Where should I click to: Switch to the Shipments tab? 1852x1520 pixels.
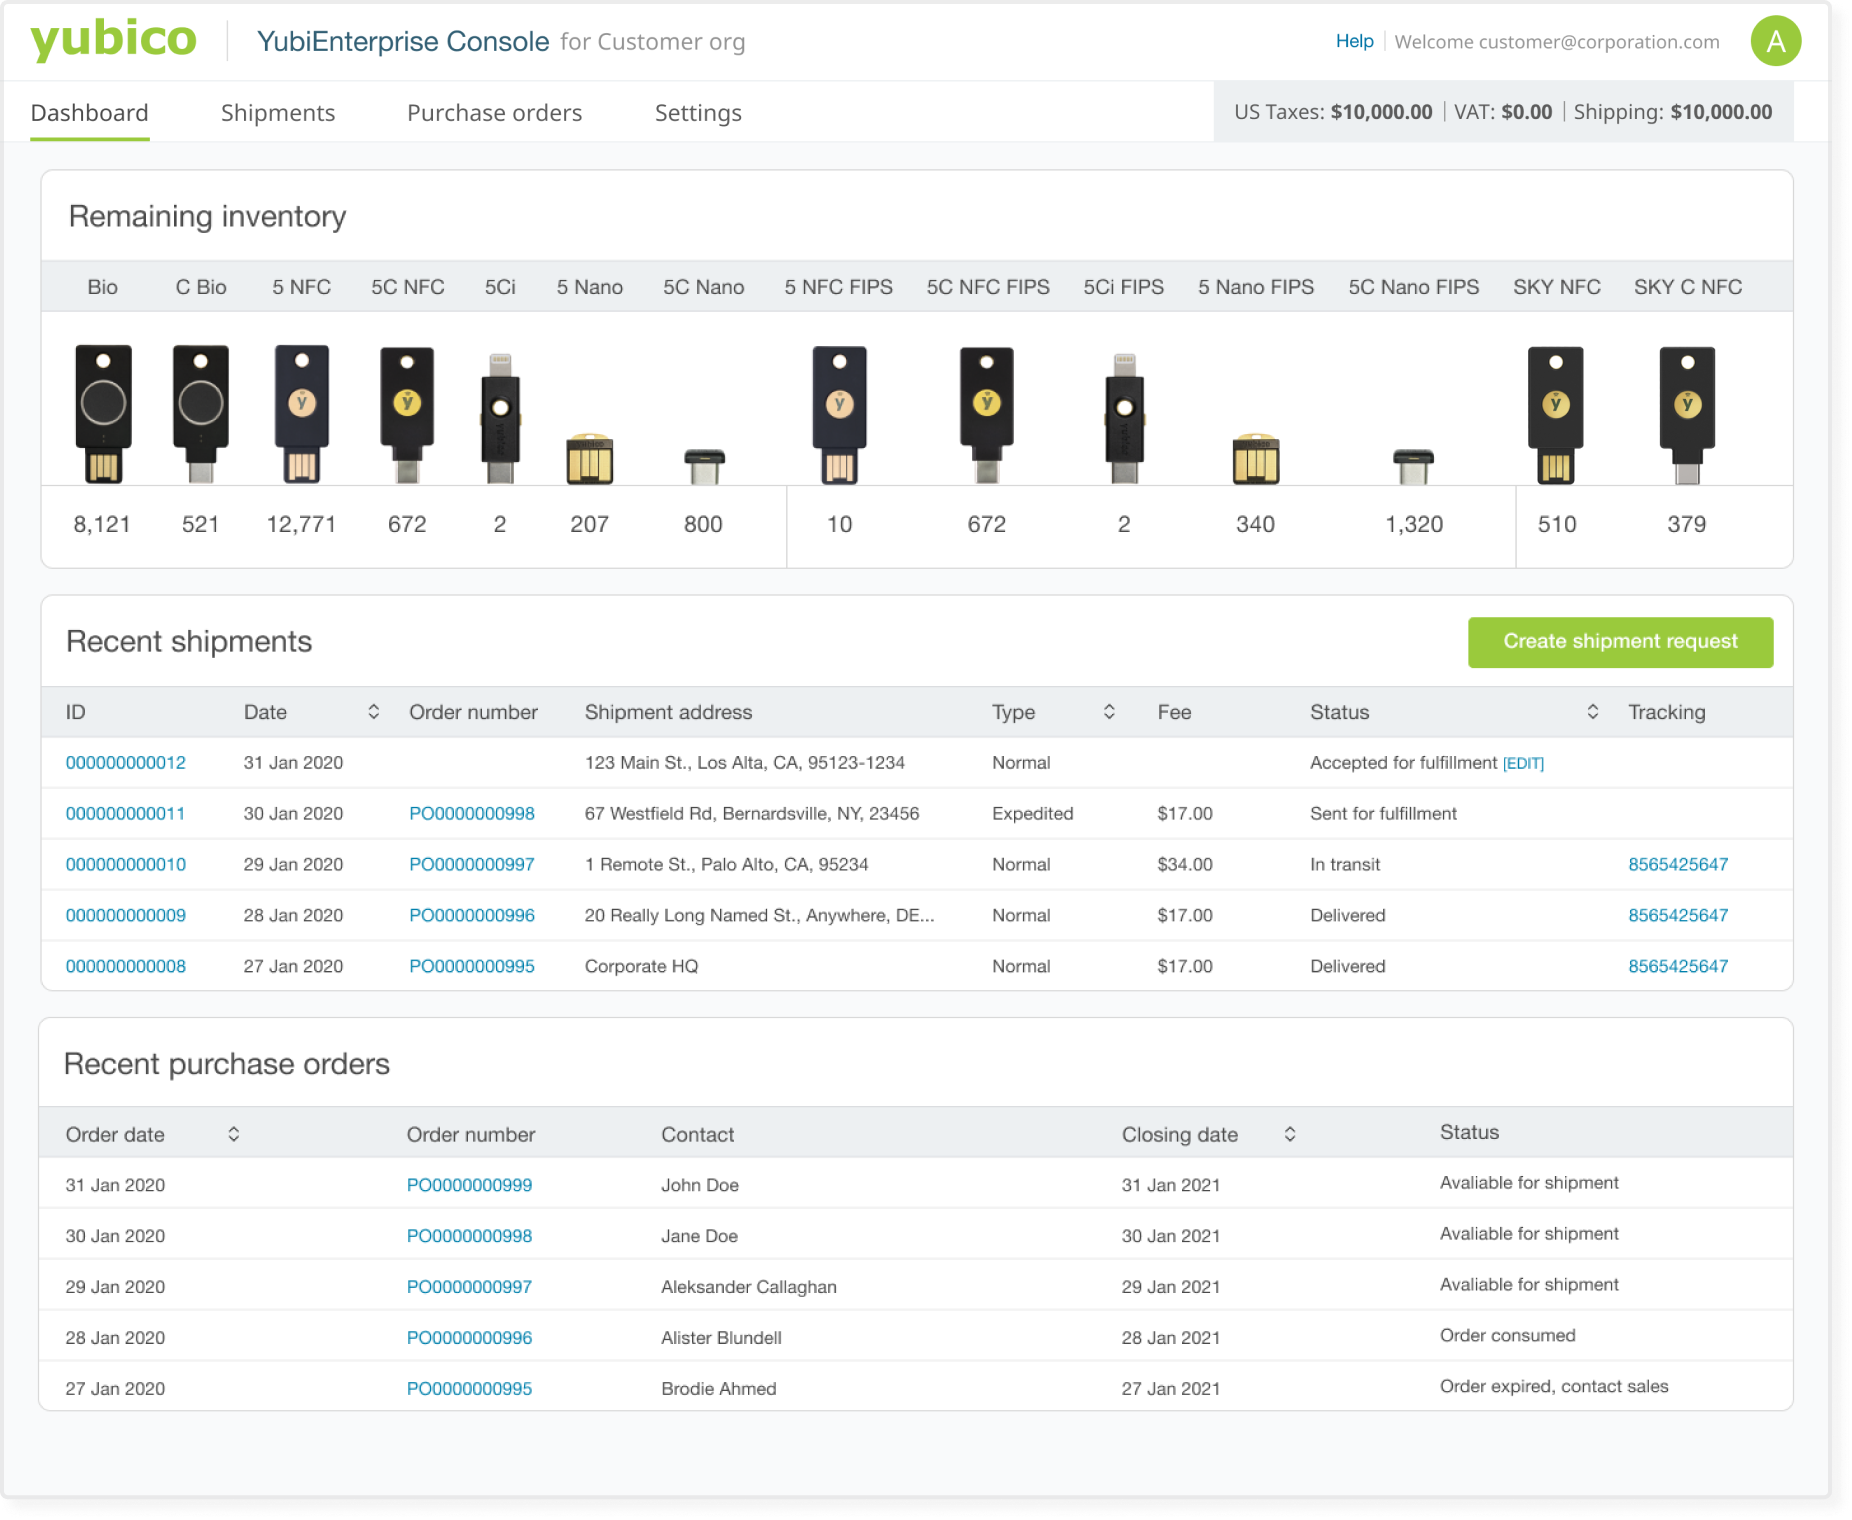point(278,113)
